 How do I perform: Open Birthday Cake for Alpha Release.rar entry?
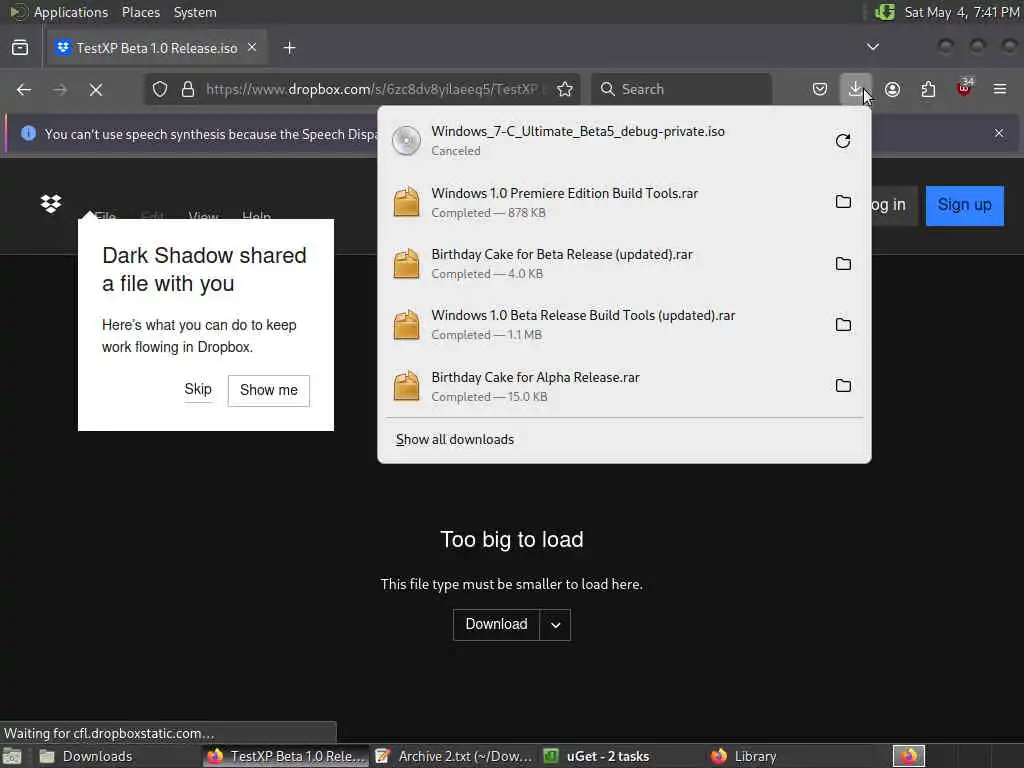pos(604,386)
